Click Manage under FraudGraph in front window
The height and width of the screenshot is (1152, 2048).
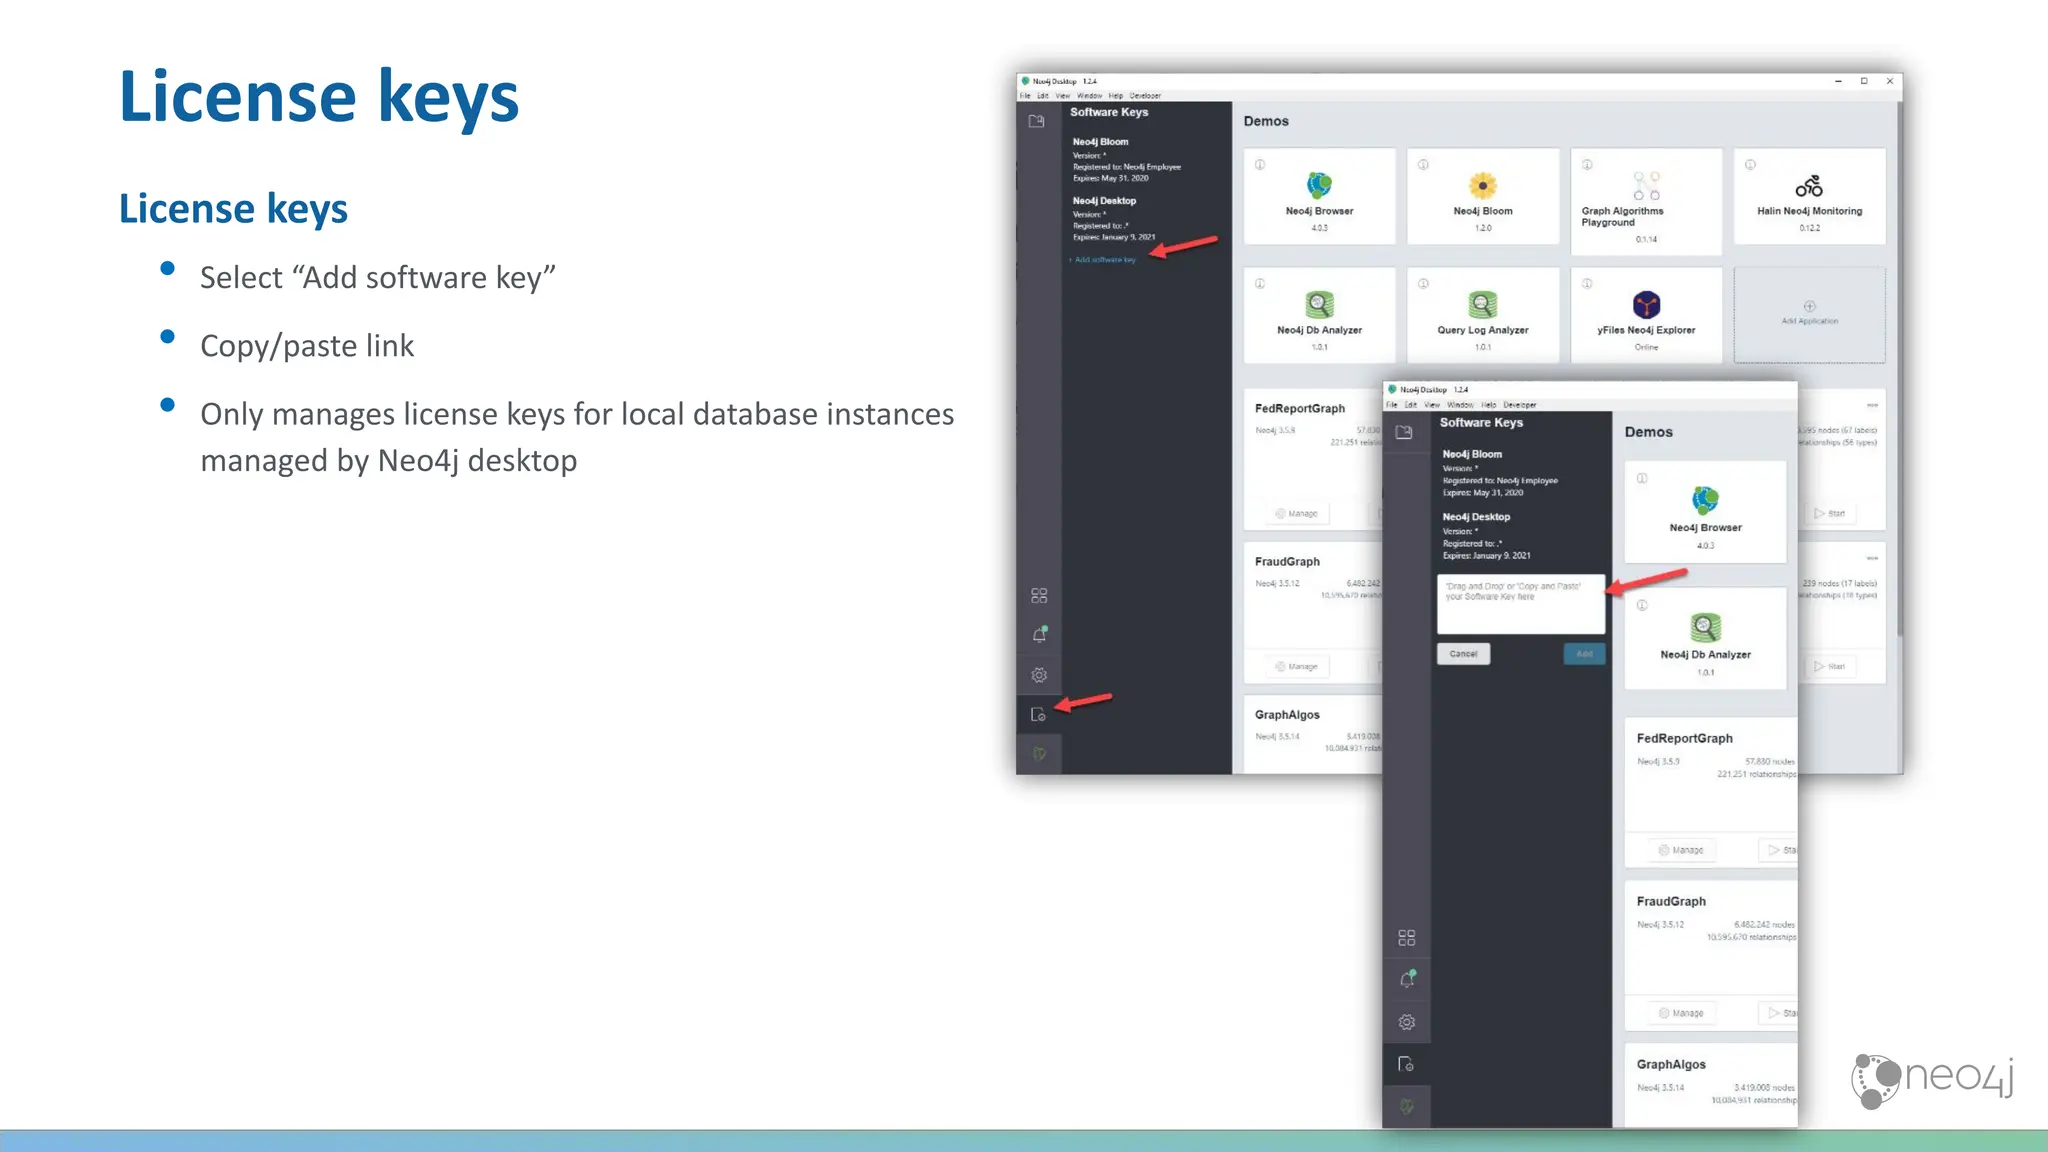(x=1681, y=1013)
